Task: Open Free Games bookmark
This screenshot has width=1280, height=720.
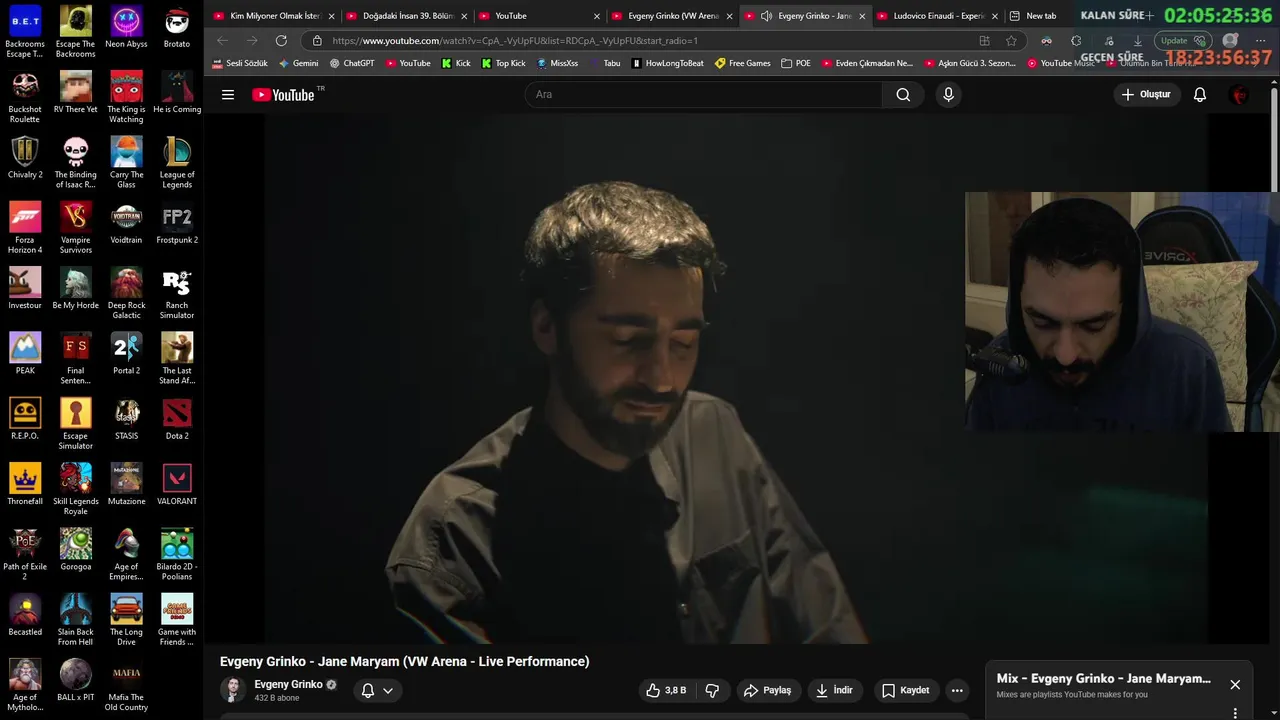Action: 742,63
